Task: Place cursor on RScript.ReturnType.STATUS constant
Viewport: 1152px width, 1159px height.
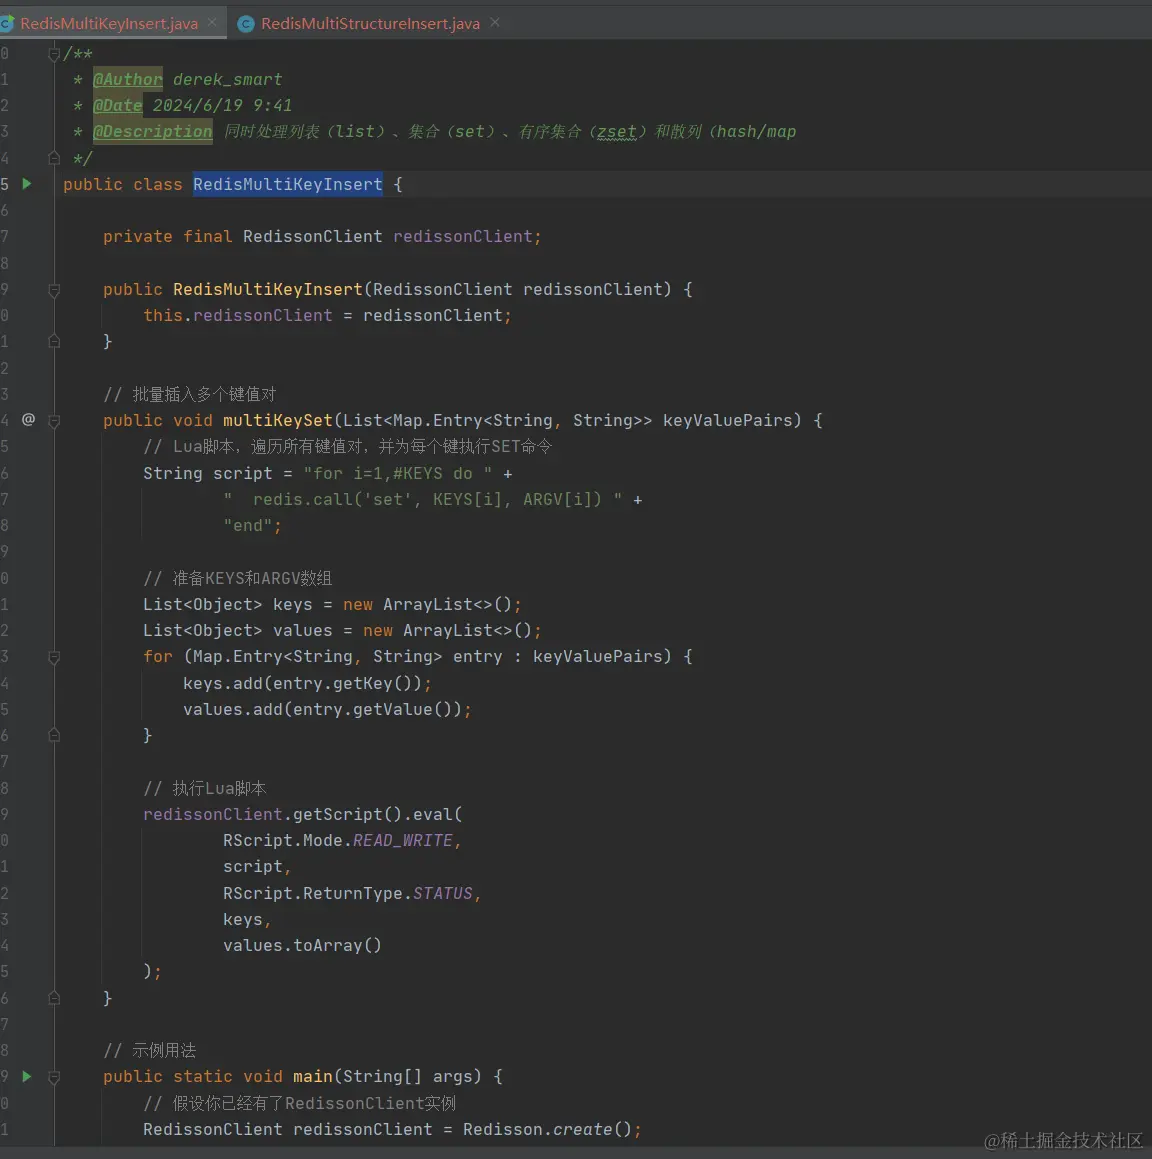Action: click(x=443, y=893)
